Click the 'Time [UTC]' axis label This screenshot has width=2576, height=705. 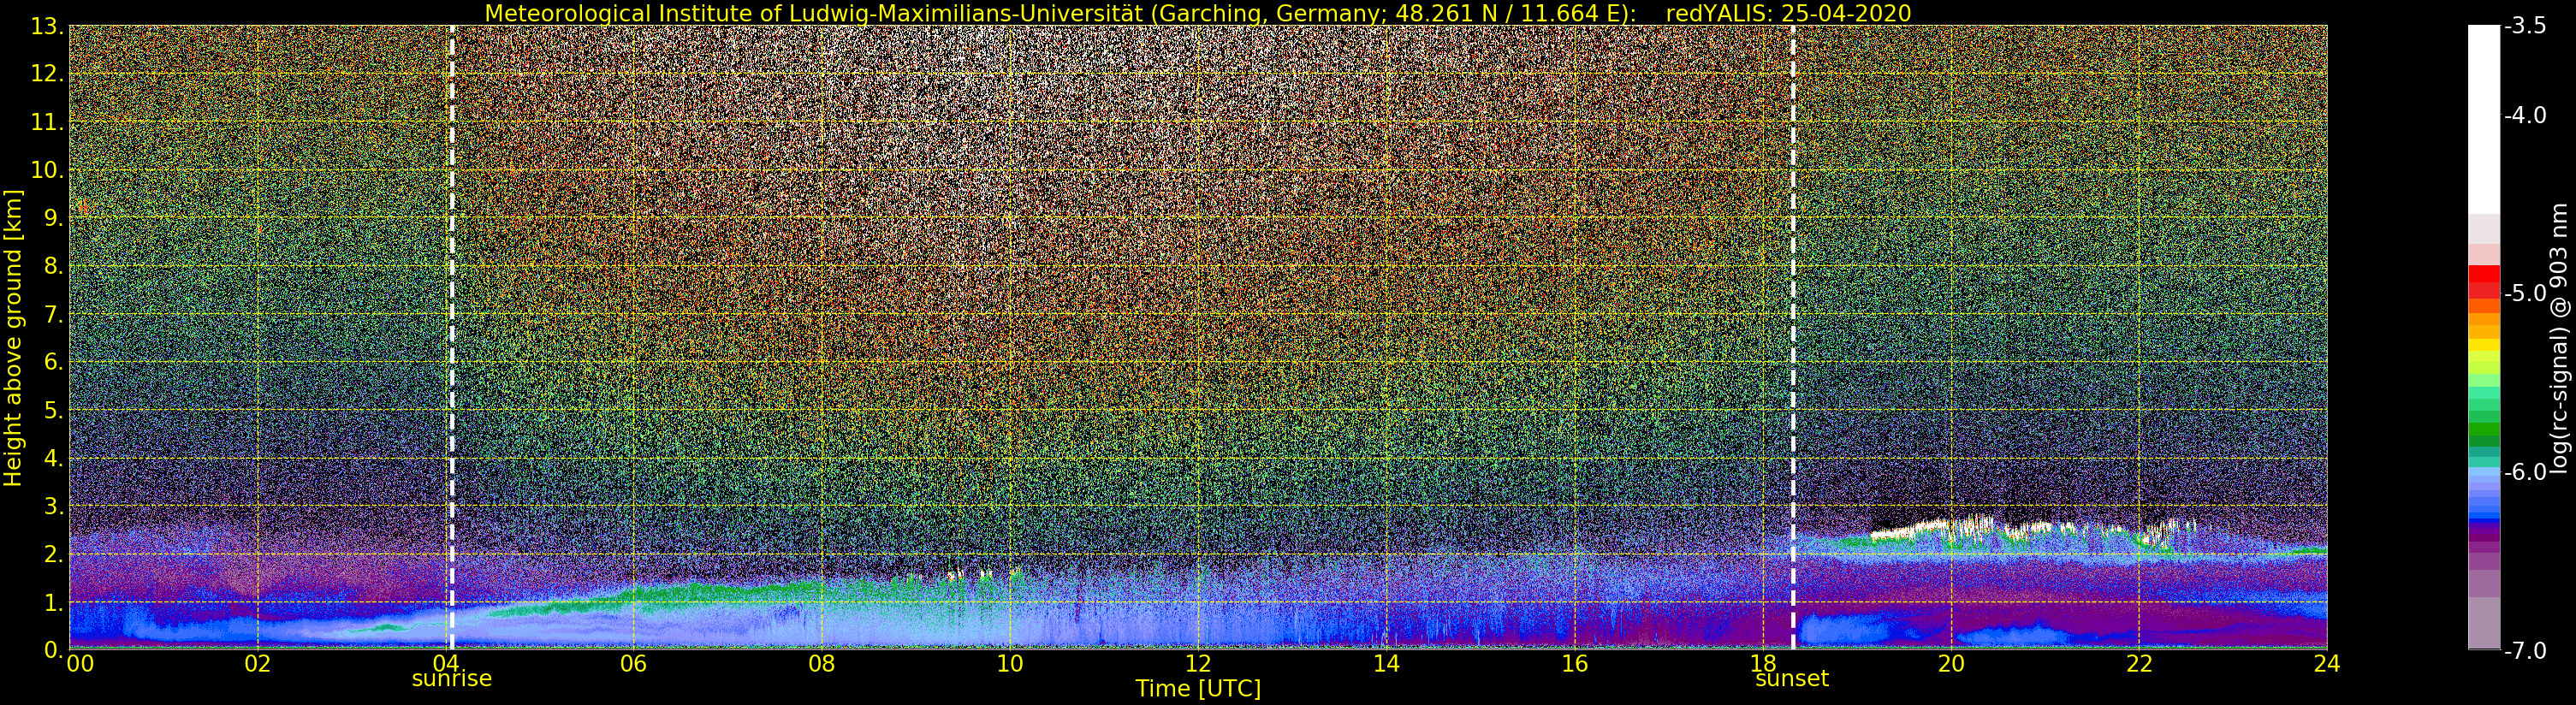click(1198, 688)
